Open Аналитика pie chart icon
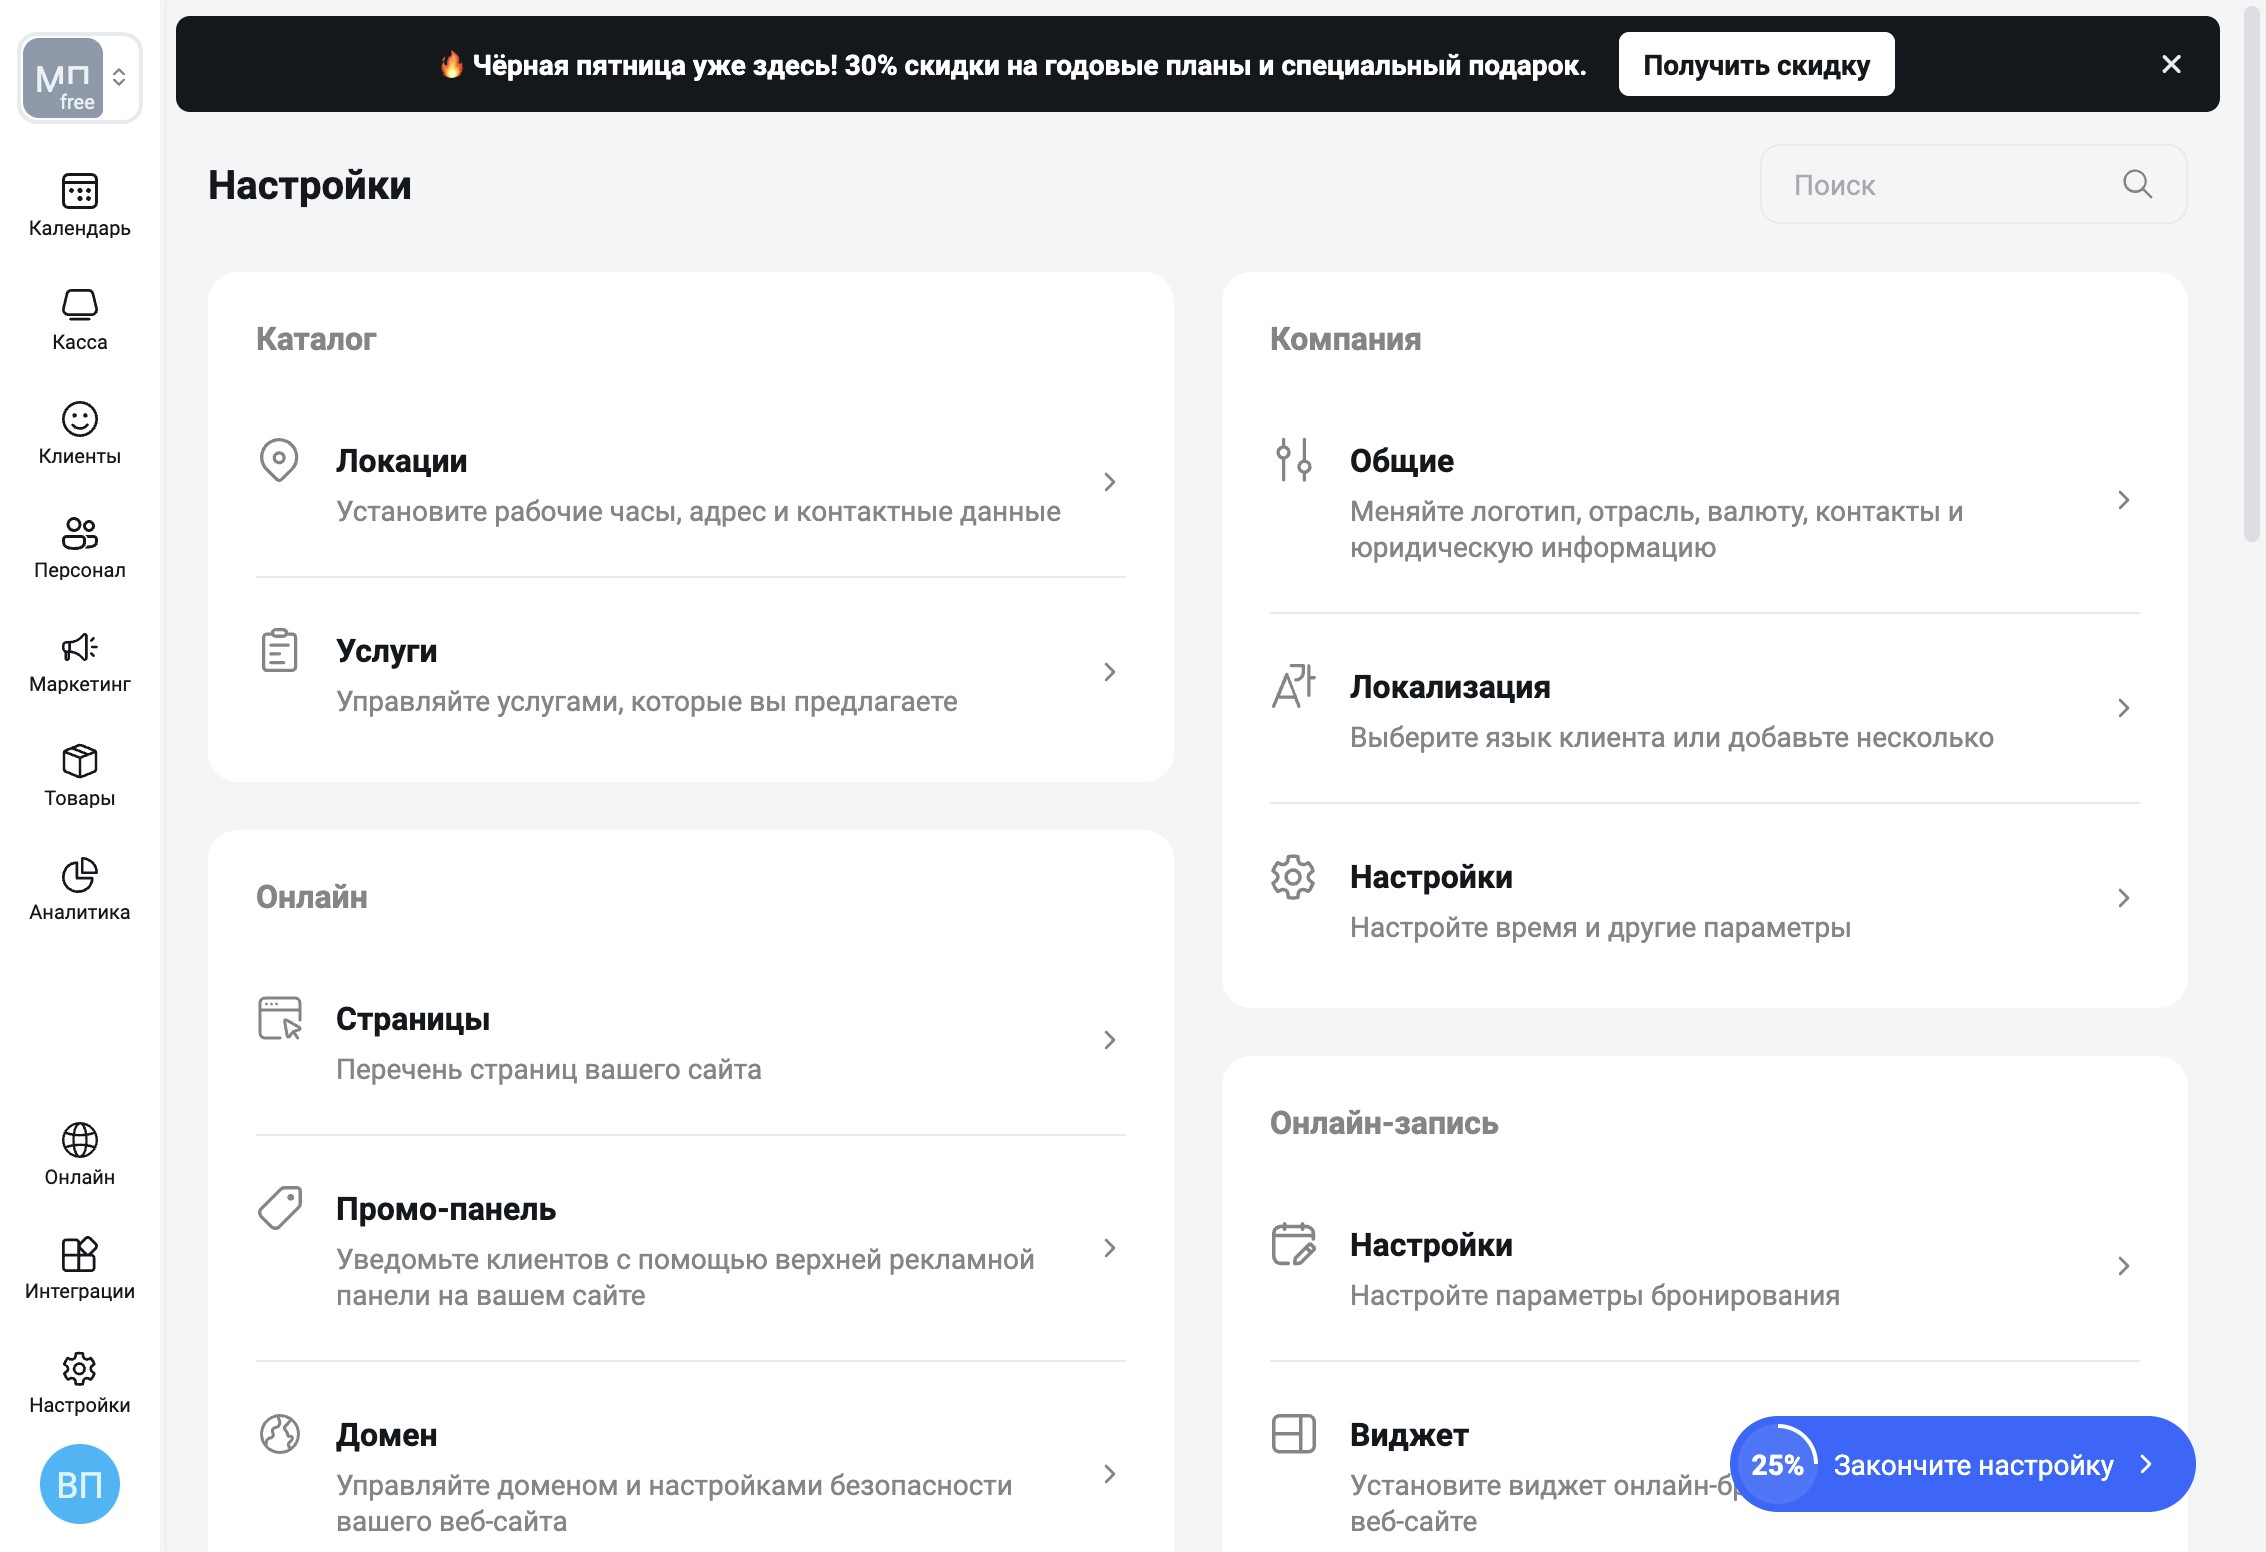2266x1552 pixels. pyautogui.click(x=79, y=875)
